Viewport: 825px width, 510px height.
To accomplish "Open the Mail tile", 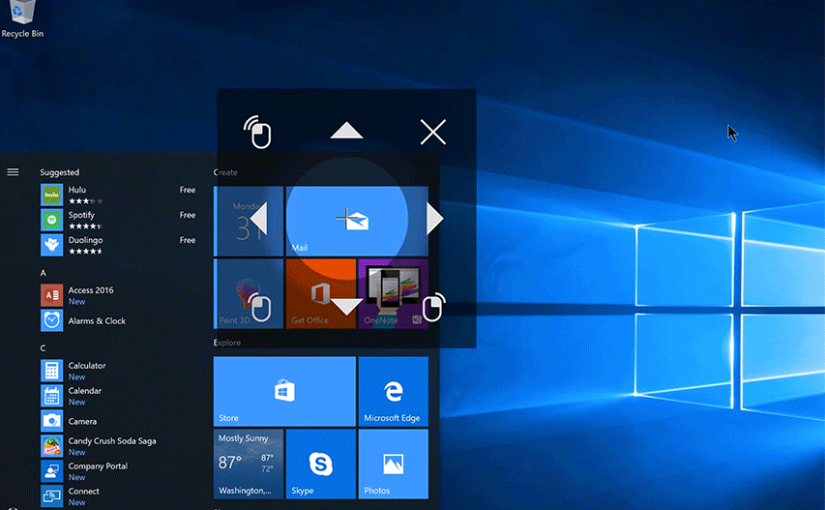I will click(x=357, y=221).
